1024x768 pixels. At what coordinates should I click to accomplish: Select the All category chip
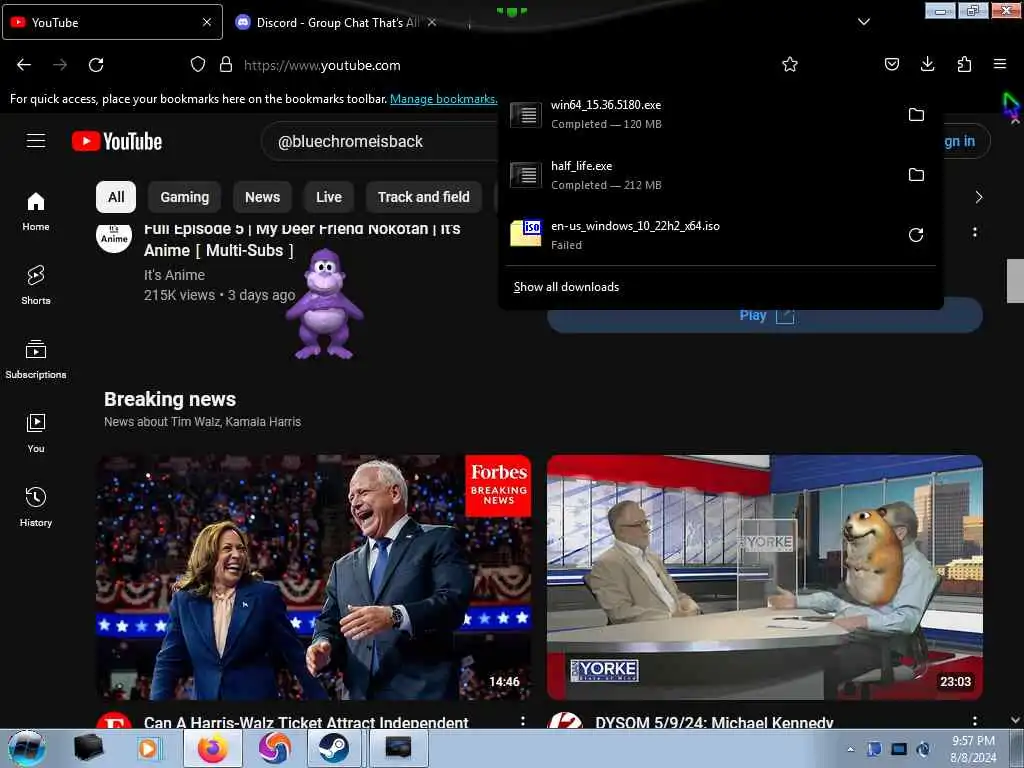[x=116, y=197]
